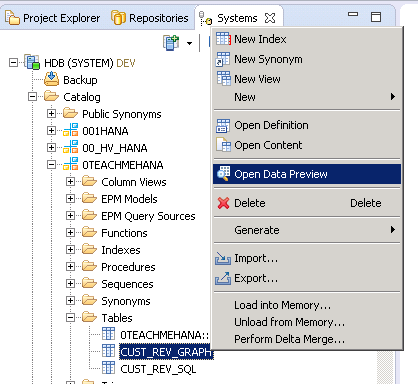Click the Indexes folder icon
This screenshot has height=384, width=418.
point(89,249)
